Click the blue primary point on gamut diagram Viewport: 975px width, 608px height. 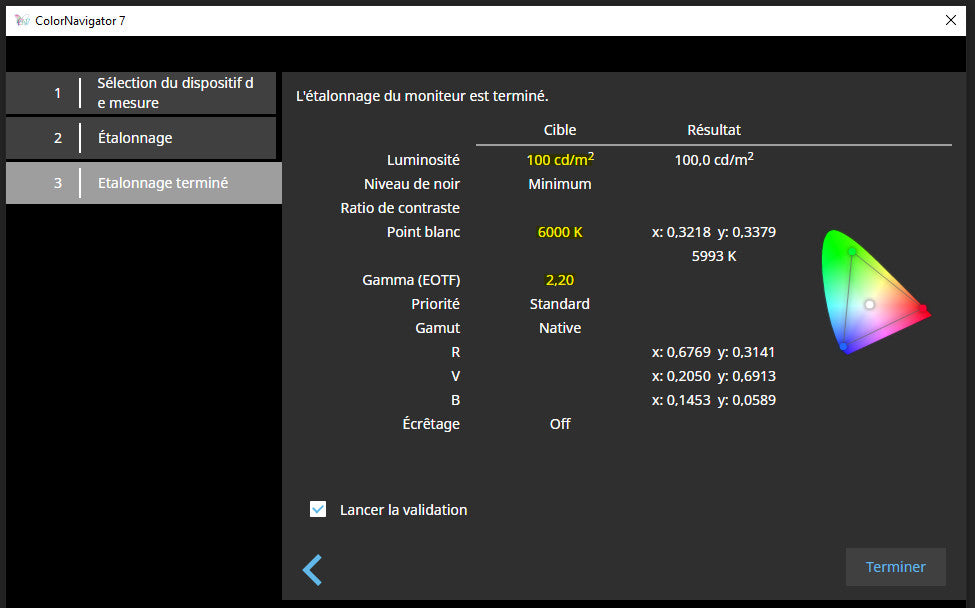pyautogui.click(x=845, y=347)
